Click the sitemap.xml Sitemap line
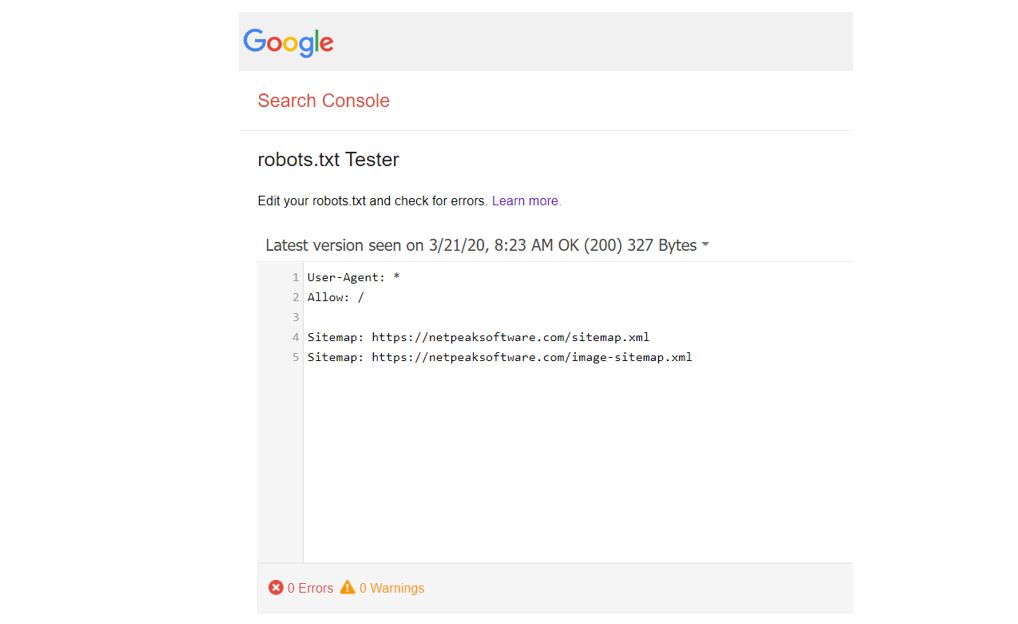Viewport: 1018px width, 624px height. (x=478, y=337)
